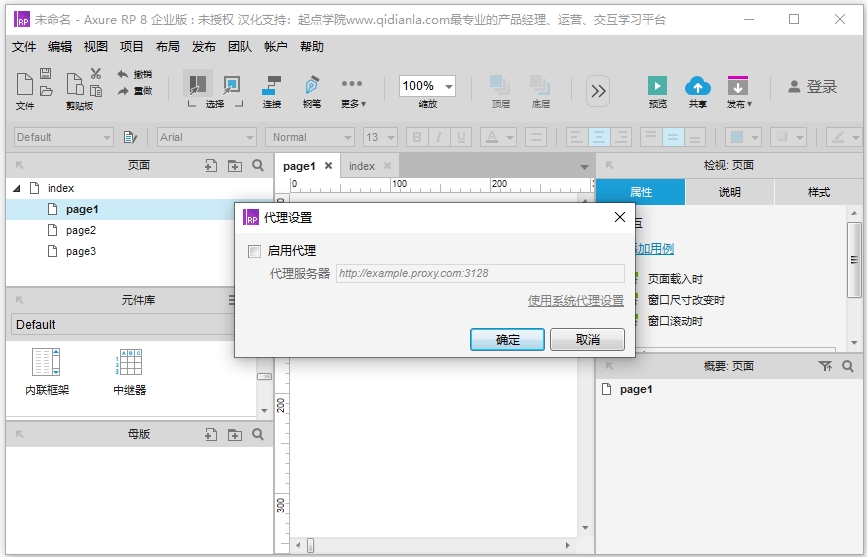Toggle bold formatting
The height and width of the screenshot is (557, 867).
point(417,137)
